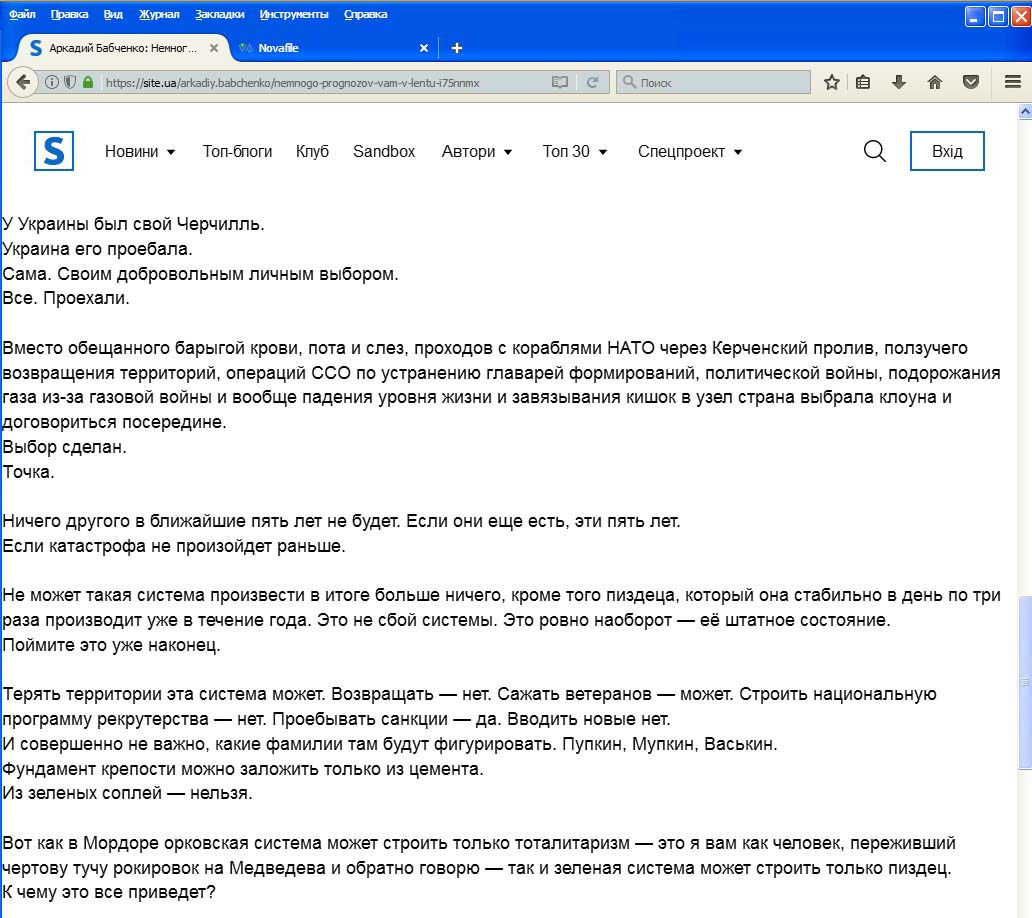
Task: Click the line "Поймите это уже наконец."
Action: pyautogui.click(x=111, y=645)
